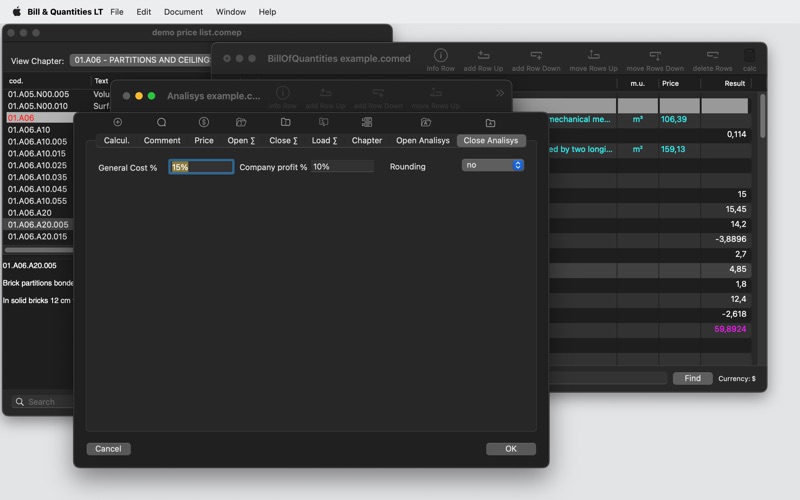Open the Document menu
This screenshot has height=500, width=800.
click(183, 12)
